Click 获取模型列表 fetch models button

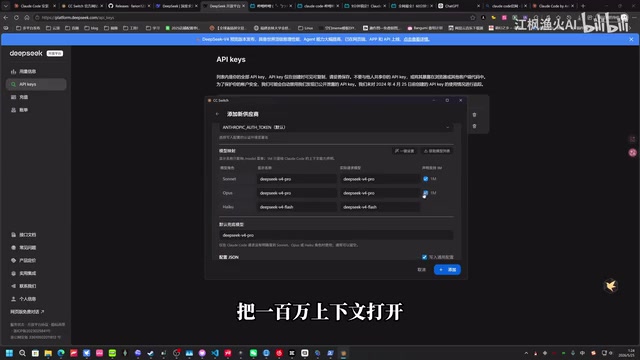(x=437, y=151)
